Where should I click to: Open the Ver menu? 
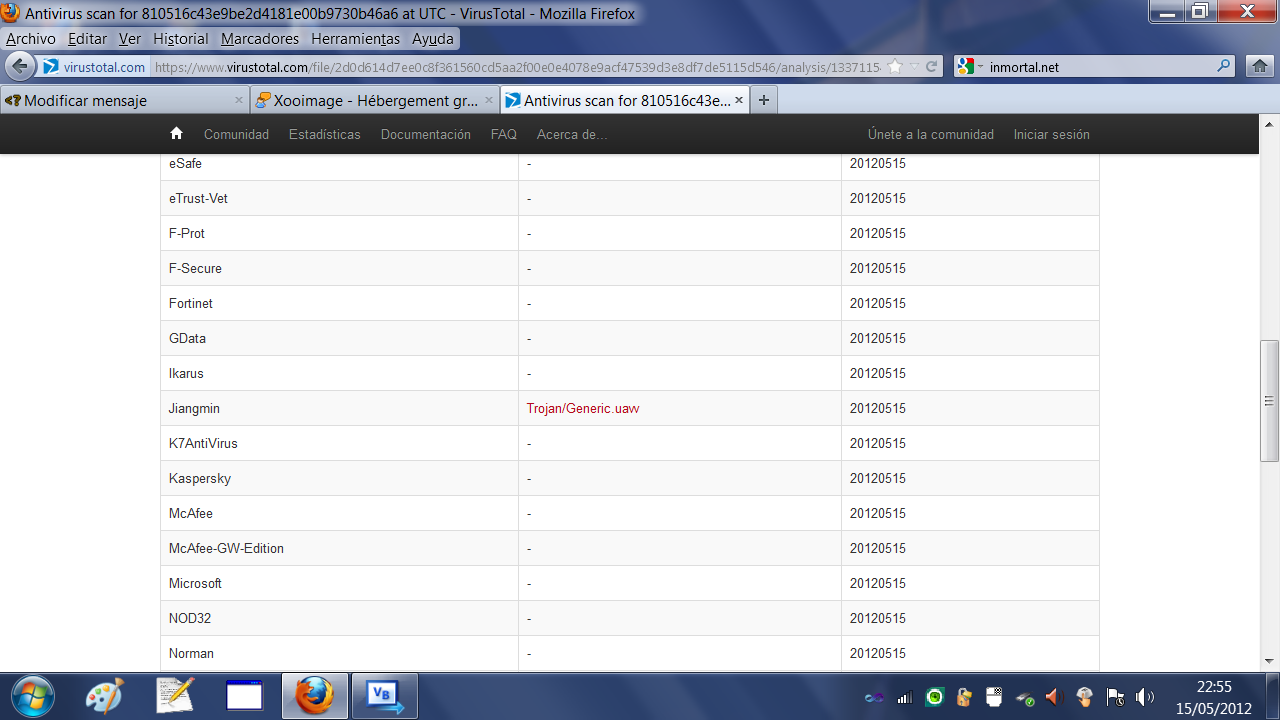(x=130, y=39)
